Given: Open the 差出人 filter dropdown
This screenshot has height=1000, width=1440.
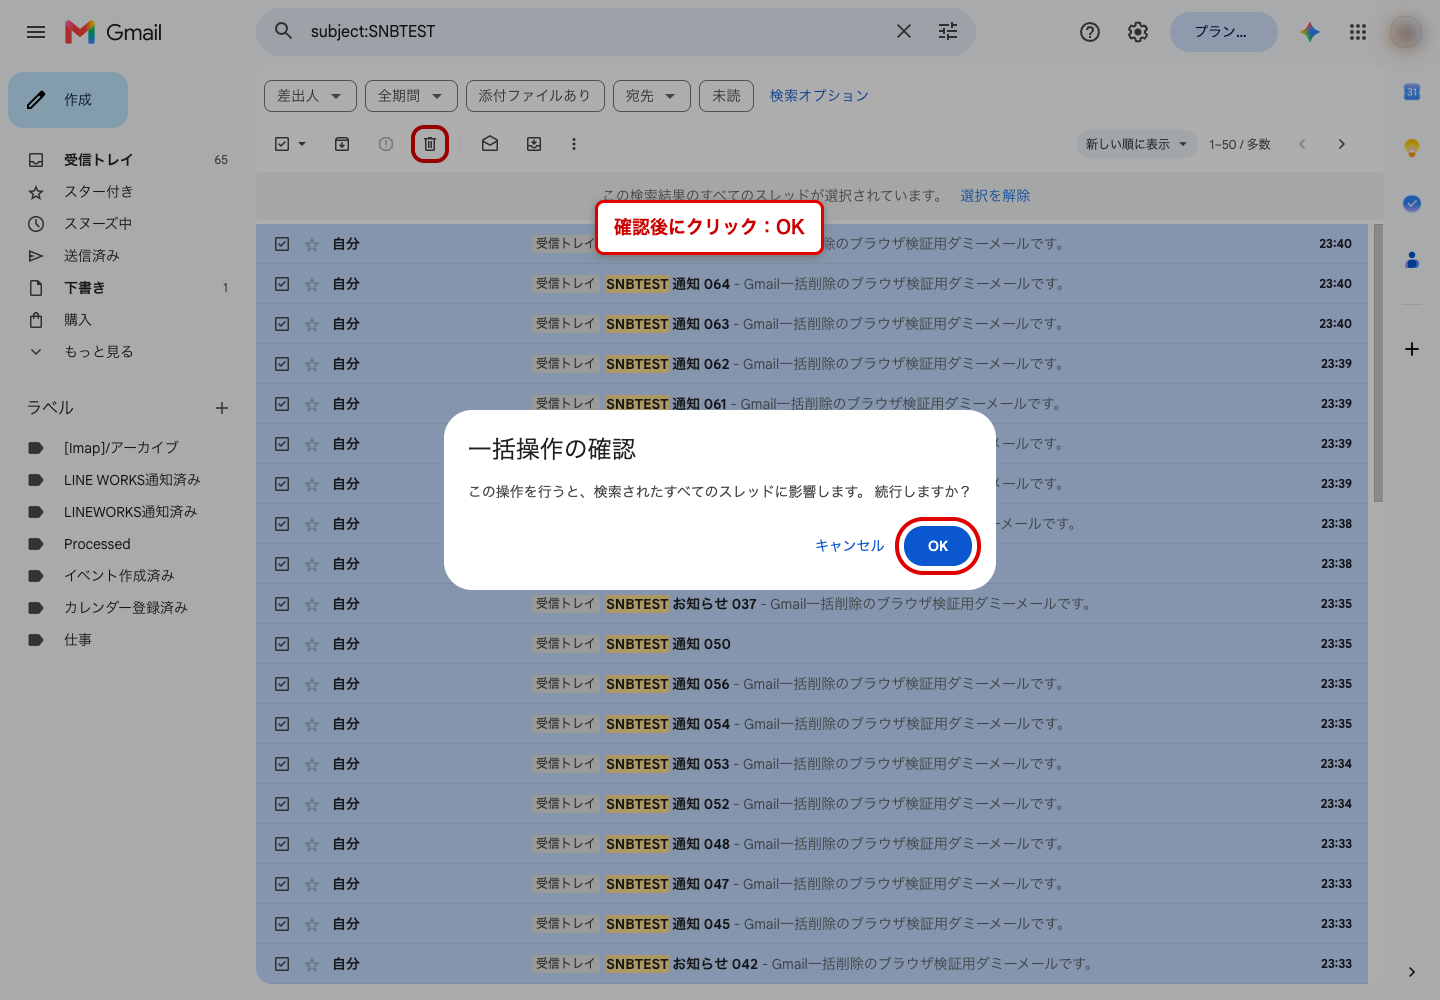Looking at the screenshot, I should tap(310, 96).
